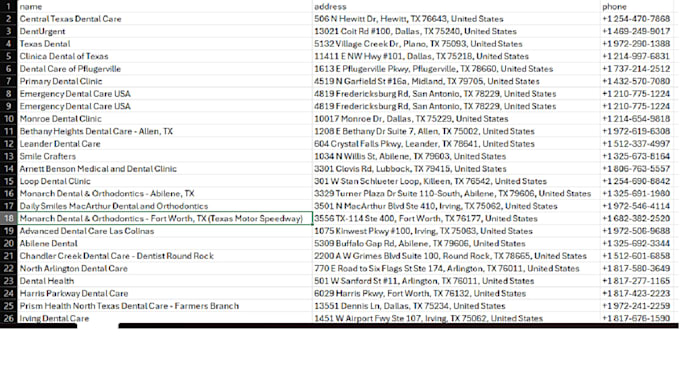Image resolution: width=680 pixels, height=383 pixels.
Task: Select the Irving Dental Care cell
Action: pos(164,318)
